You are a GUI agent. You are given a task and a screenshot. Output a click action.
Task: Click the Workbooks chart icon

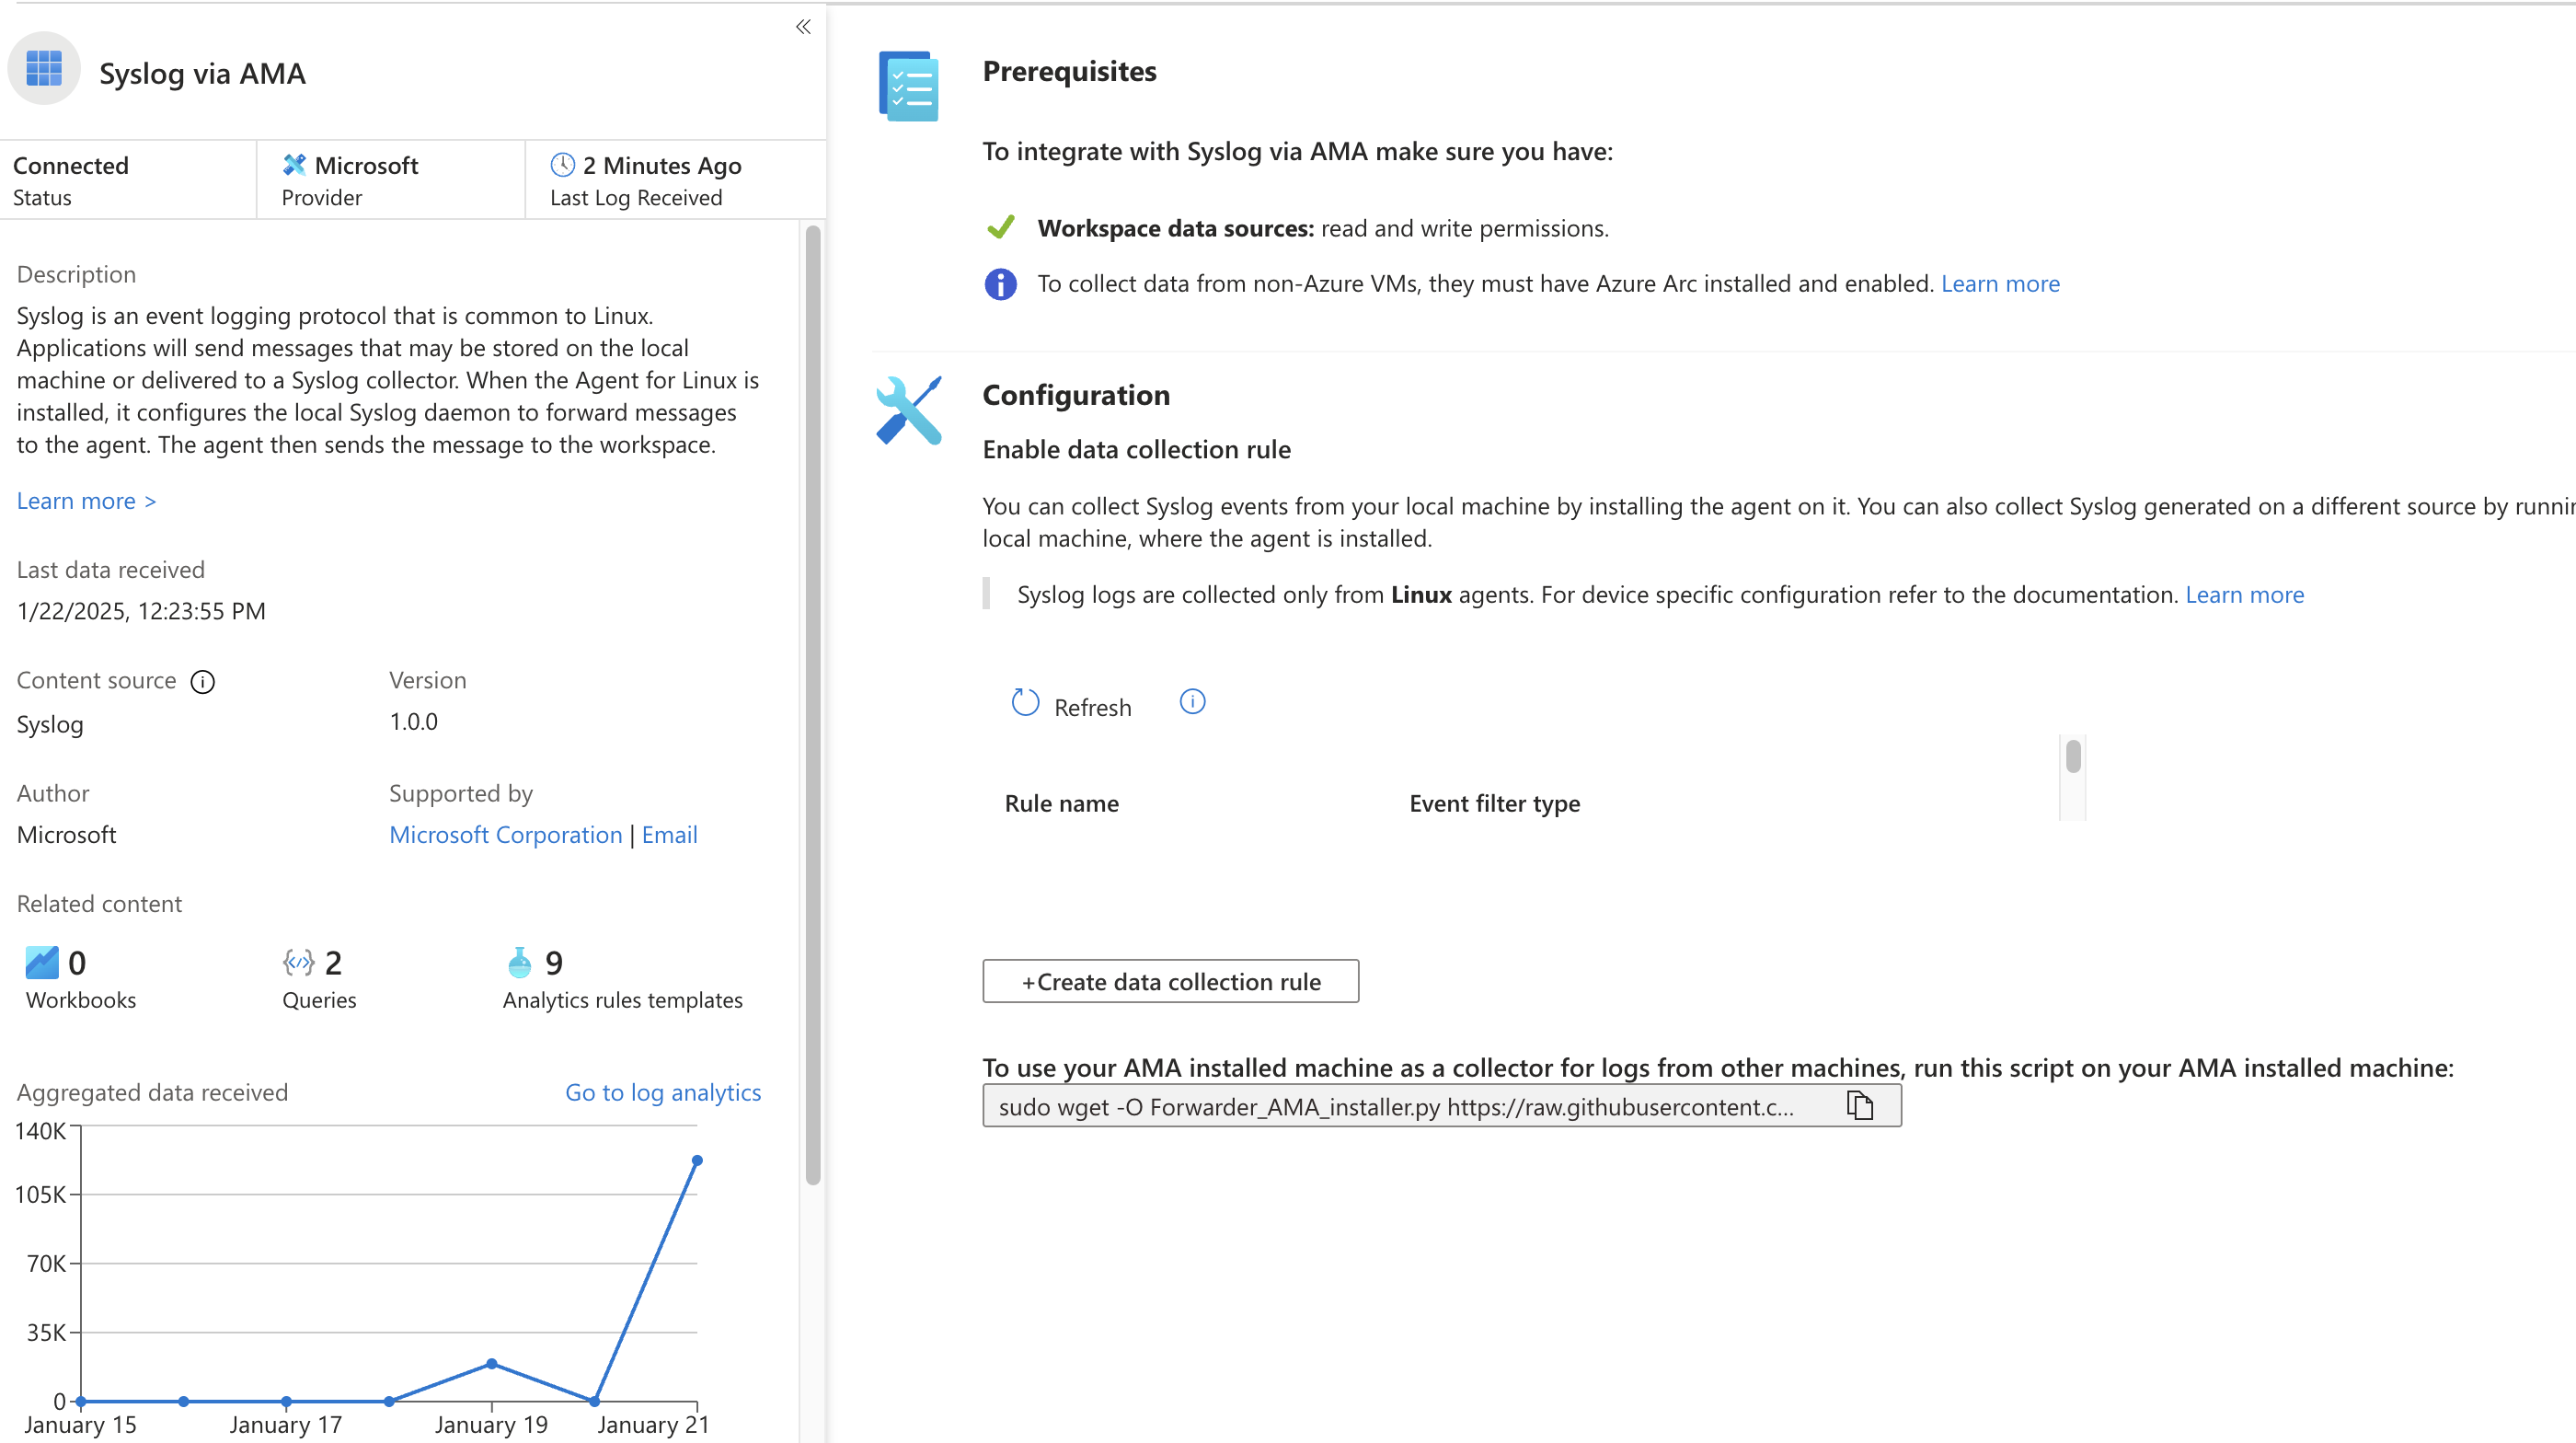42,962
